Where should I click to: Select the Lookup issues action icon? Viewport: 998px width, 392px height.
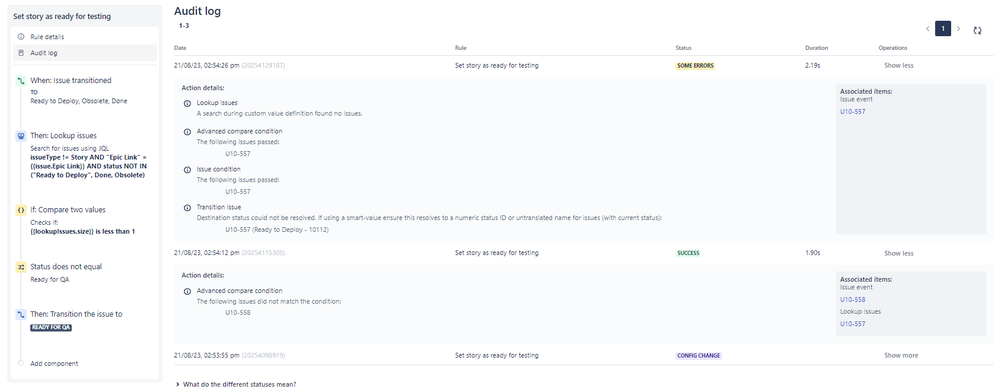pos(21,136)
